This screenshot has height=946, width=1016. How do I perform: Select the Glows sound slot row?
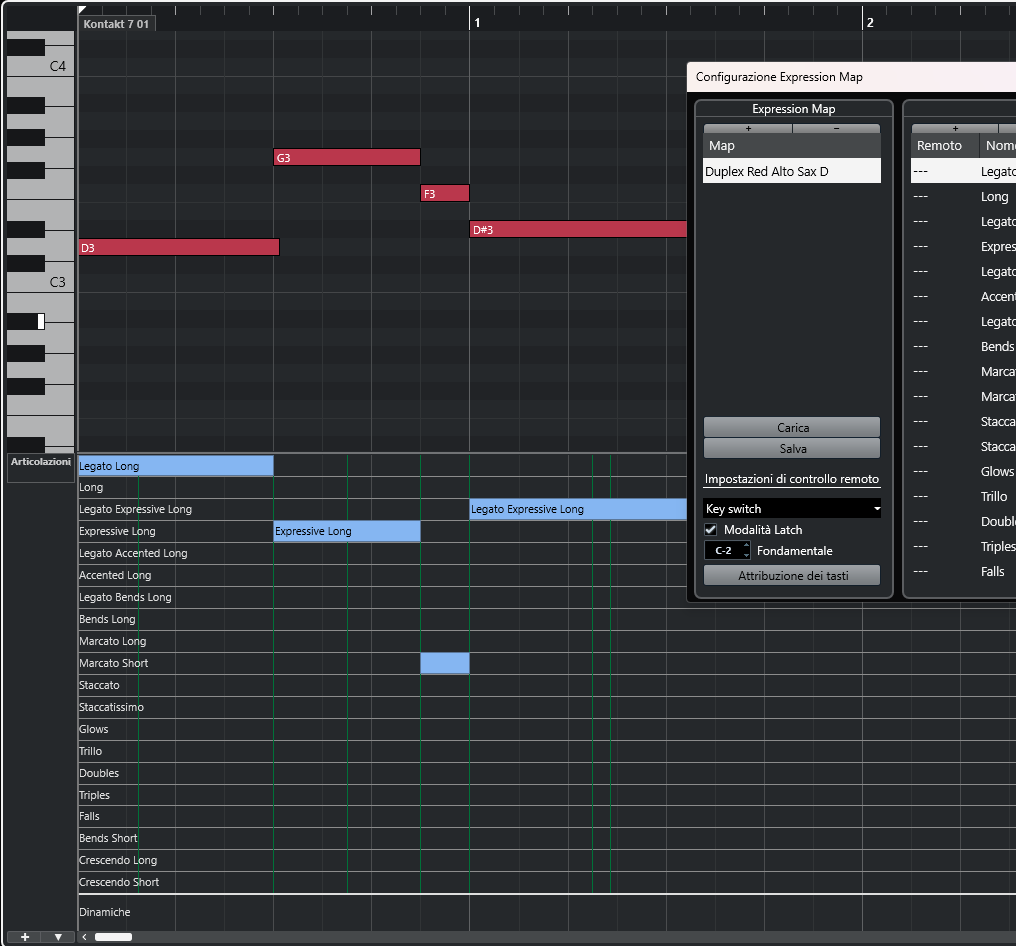tap(964, 472)
